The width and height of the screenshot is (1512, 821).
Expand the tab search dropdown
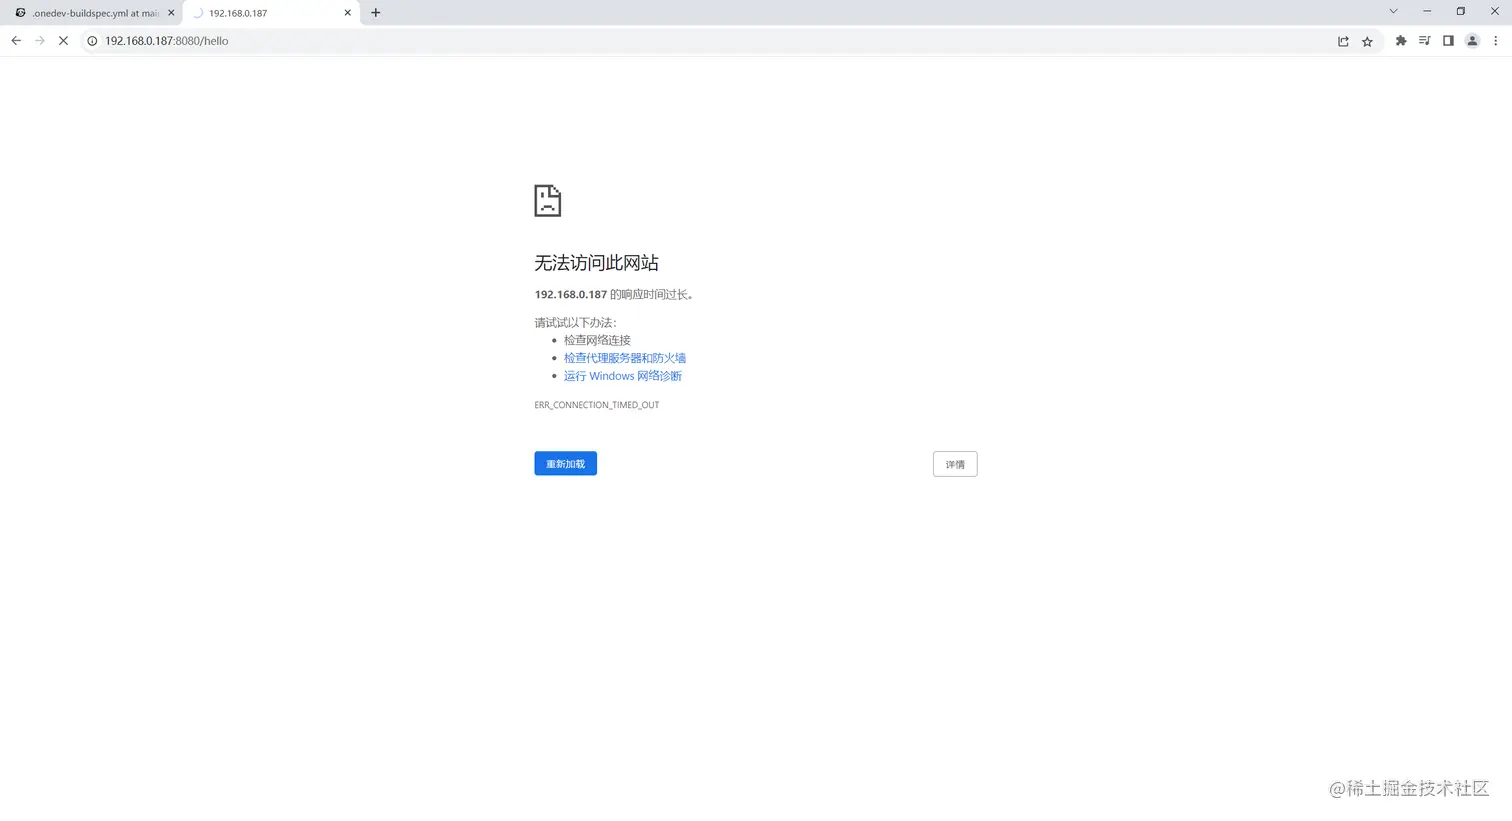tap(1393, 11)
